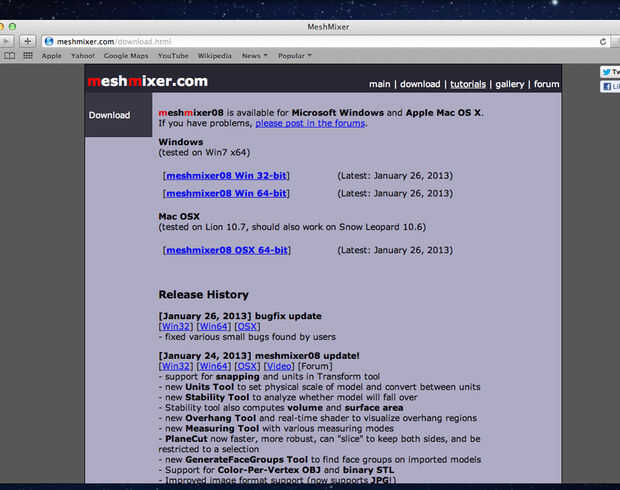Click the '[January 26, 2013] bugfix update' heading
Screen dimensions: 620x490
pos(240,316)
